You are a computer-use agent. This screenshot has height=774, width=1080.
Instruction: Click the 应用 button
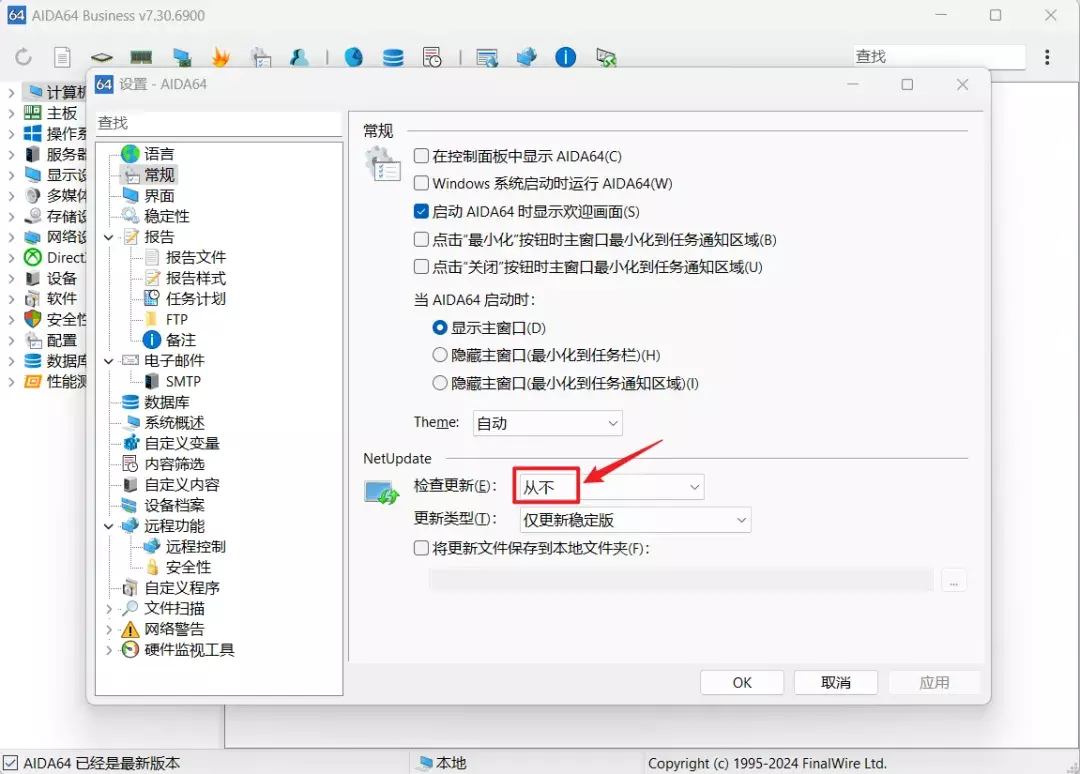point(934,682)
